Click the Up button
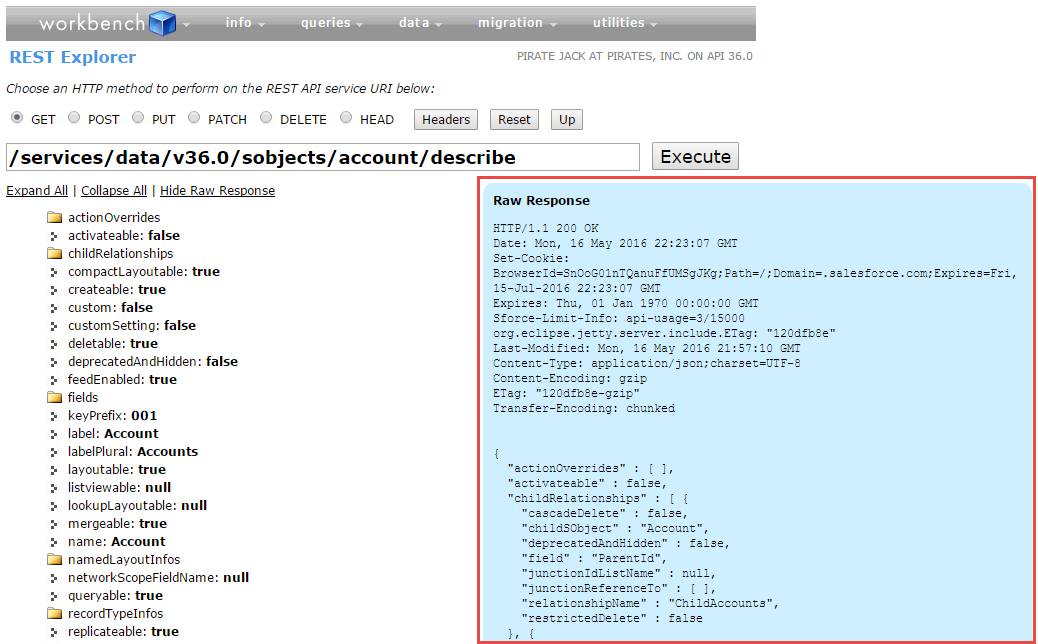 pyautogui.click(x=567, y=120)
